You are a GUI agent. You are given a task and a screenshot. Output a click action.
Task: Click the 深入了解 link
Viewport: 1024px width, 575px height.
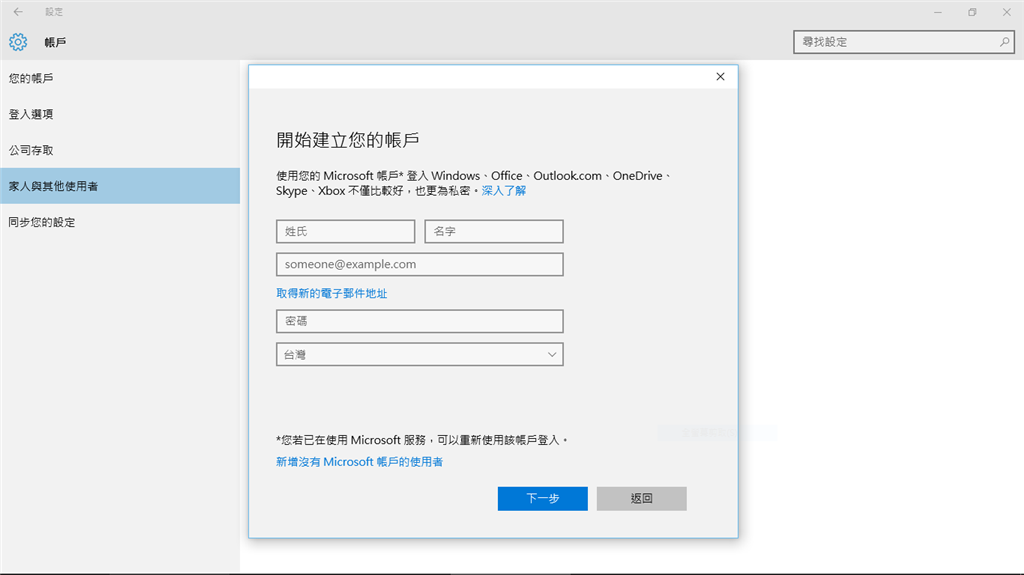point(504,191)
